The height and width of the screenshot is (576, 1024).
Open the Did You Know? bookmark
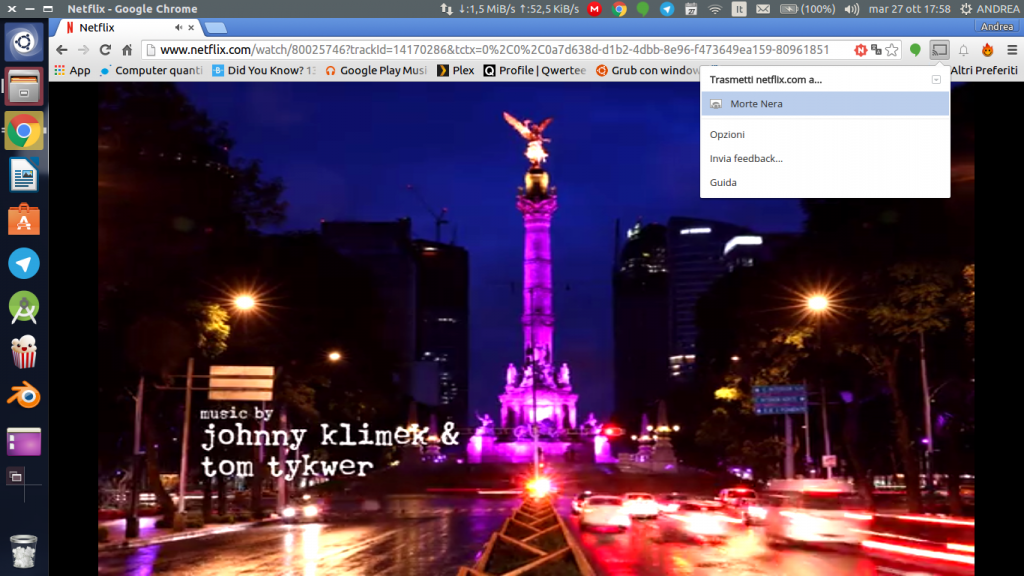[x=263, y=71]
